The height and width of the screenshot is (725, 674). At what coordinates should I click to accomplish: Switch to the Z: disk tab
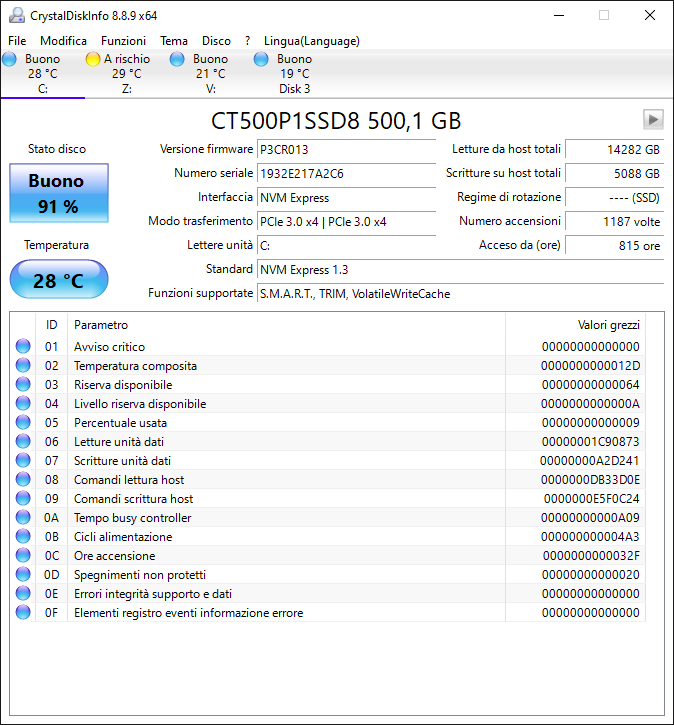point(127,74)
